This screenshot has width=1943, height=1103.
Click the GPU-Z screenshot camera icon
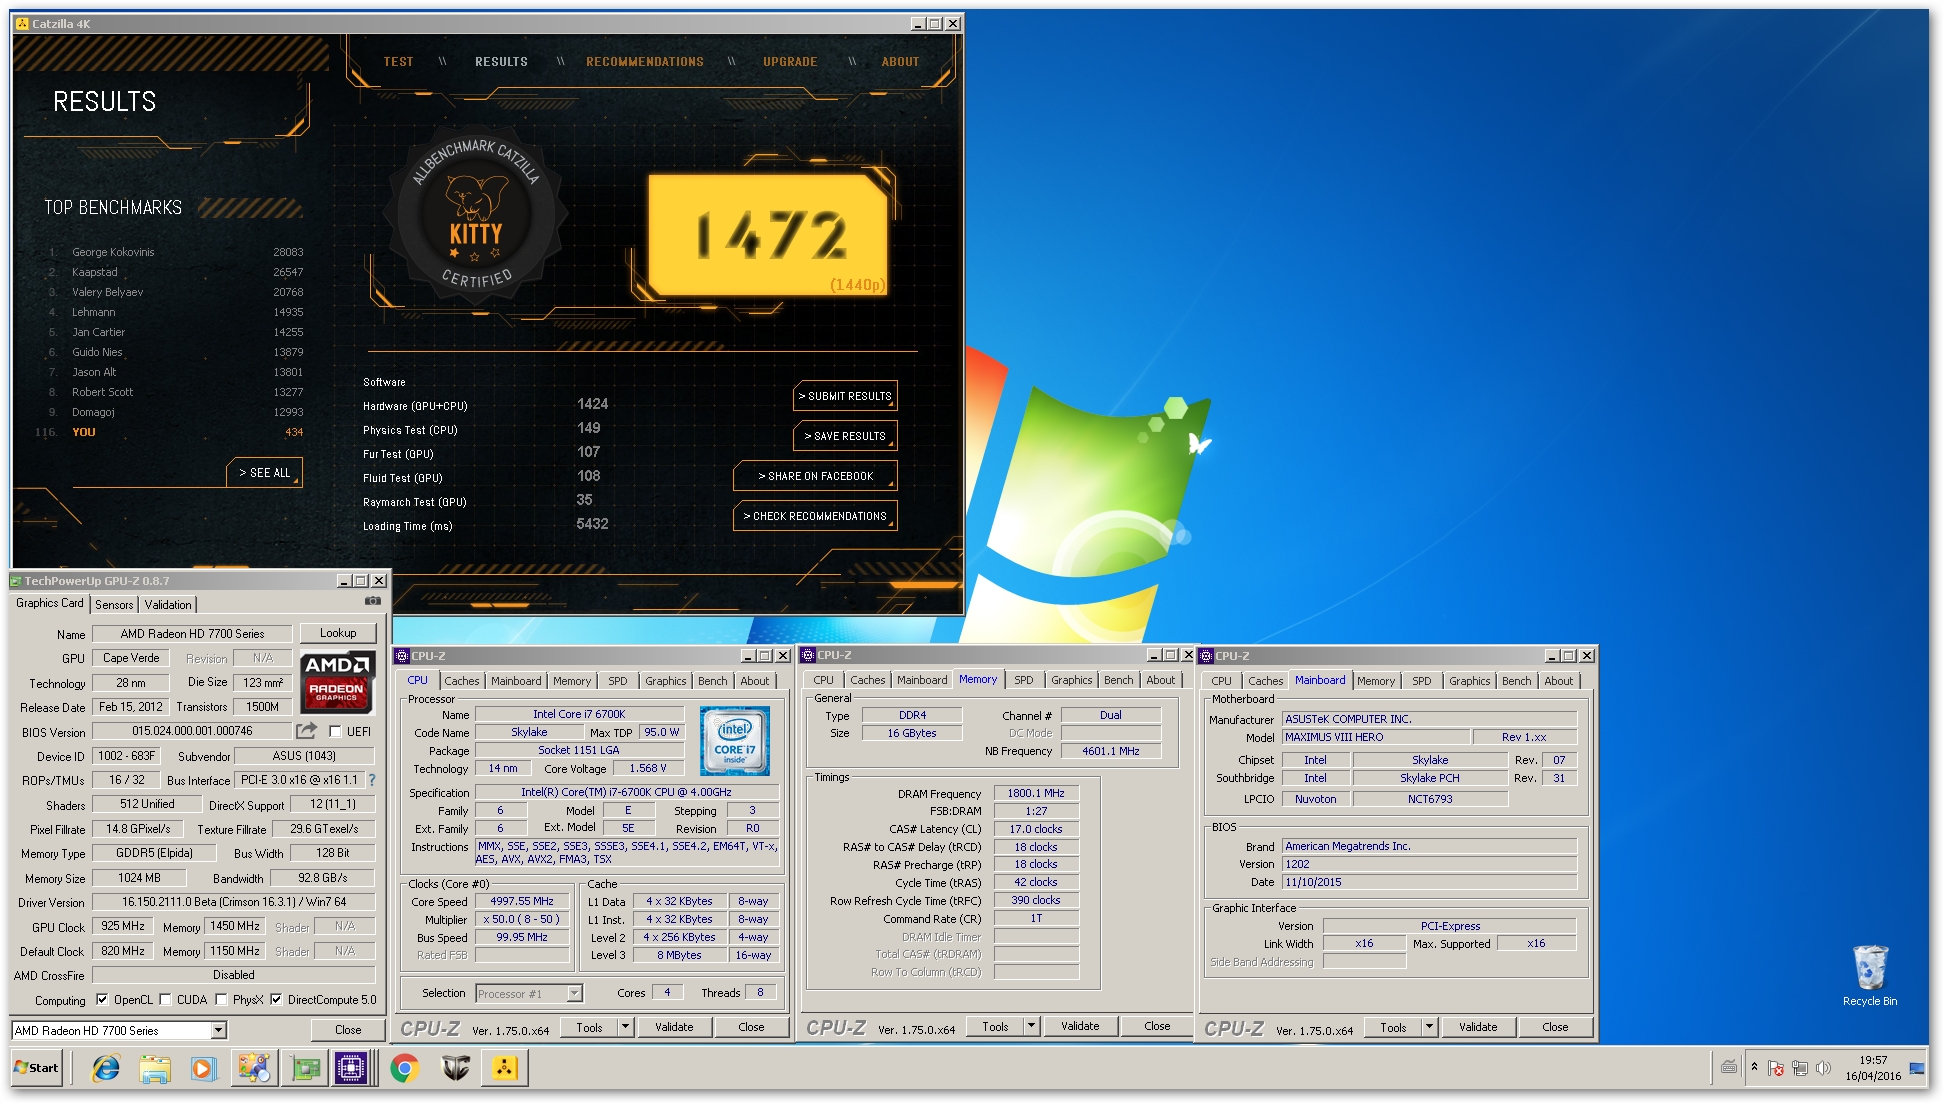coord(373,601)
